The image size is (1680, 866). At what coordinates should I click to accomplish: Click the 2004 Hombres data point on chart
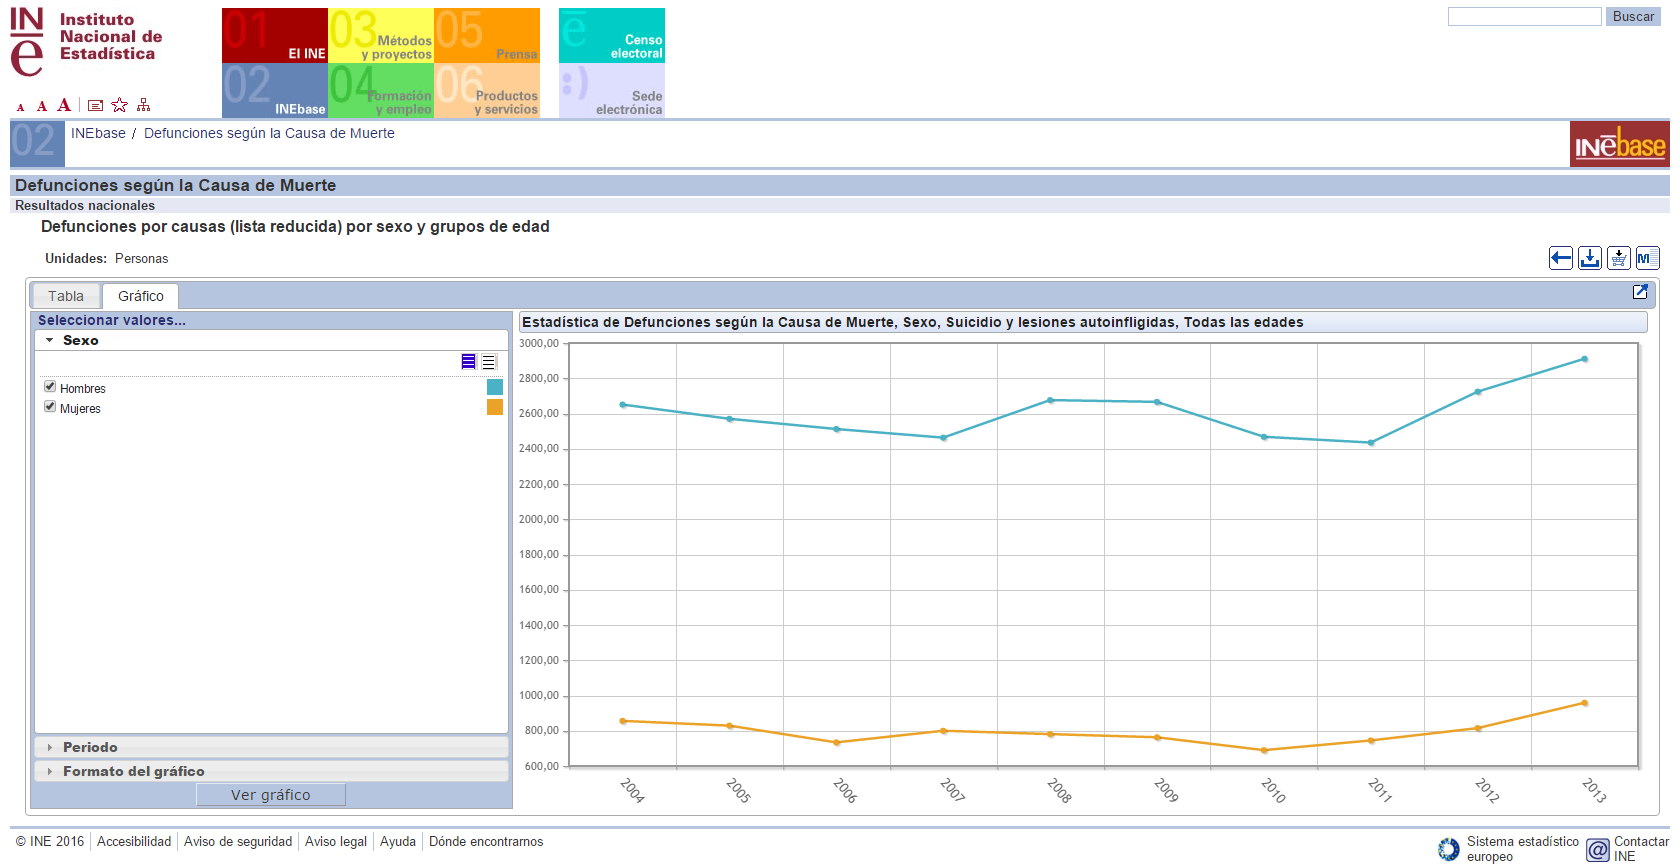(623, 405)
